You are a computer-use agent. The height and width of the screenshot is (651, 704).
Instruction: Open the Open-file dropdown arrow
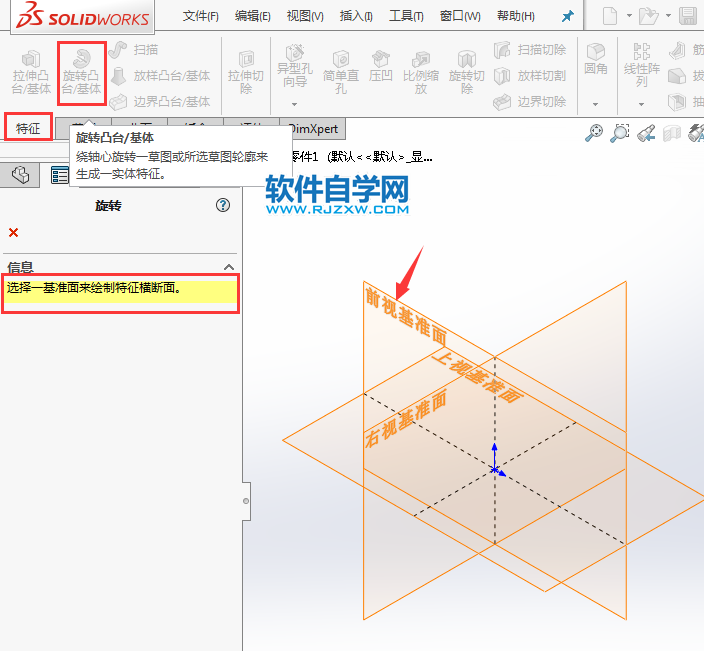669,16
